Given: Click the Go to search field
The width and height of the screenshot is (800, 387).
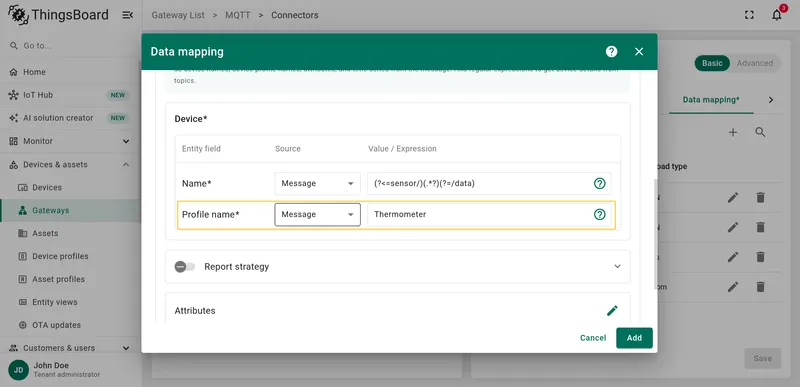Looking at the screenshot, I should pyautogui.click(x=70, y=45).
